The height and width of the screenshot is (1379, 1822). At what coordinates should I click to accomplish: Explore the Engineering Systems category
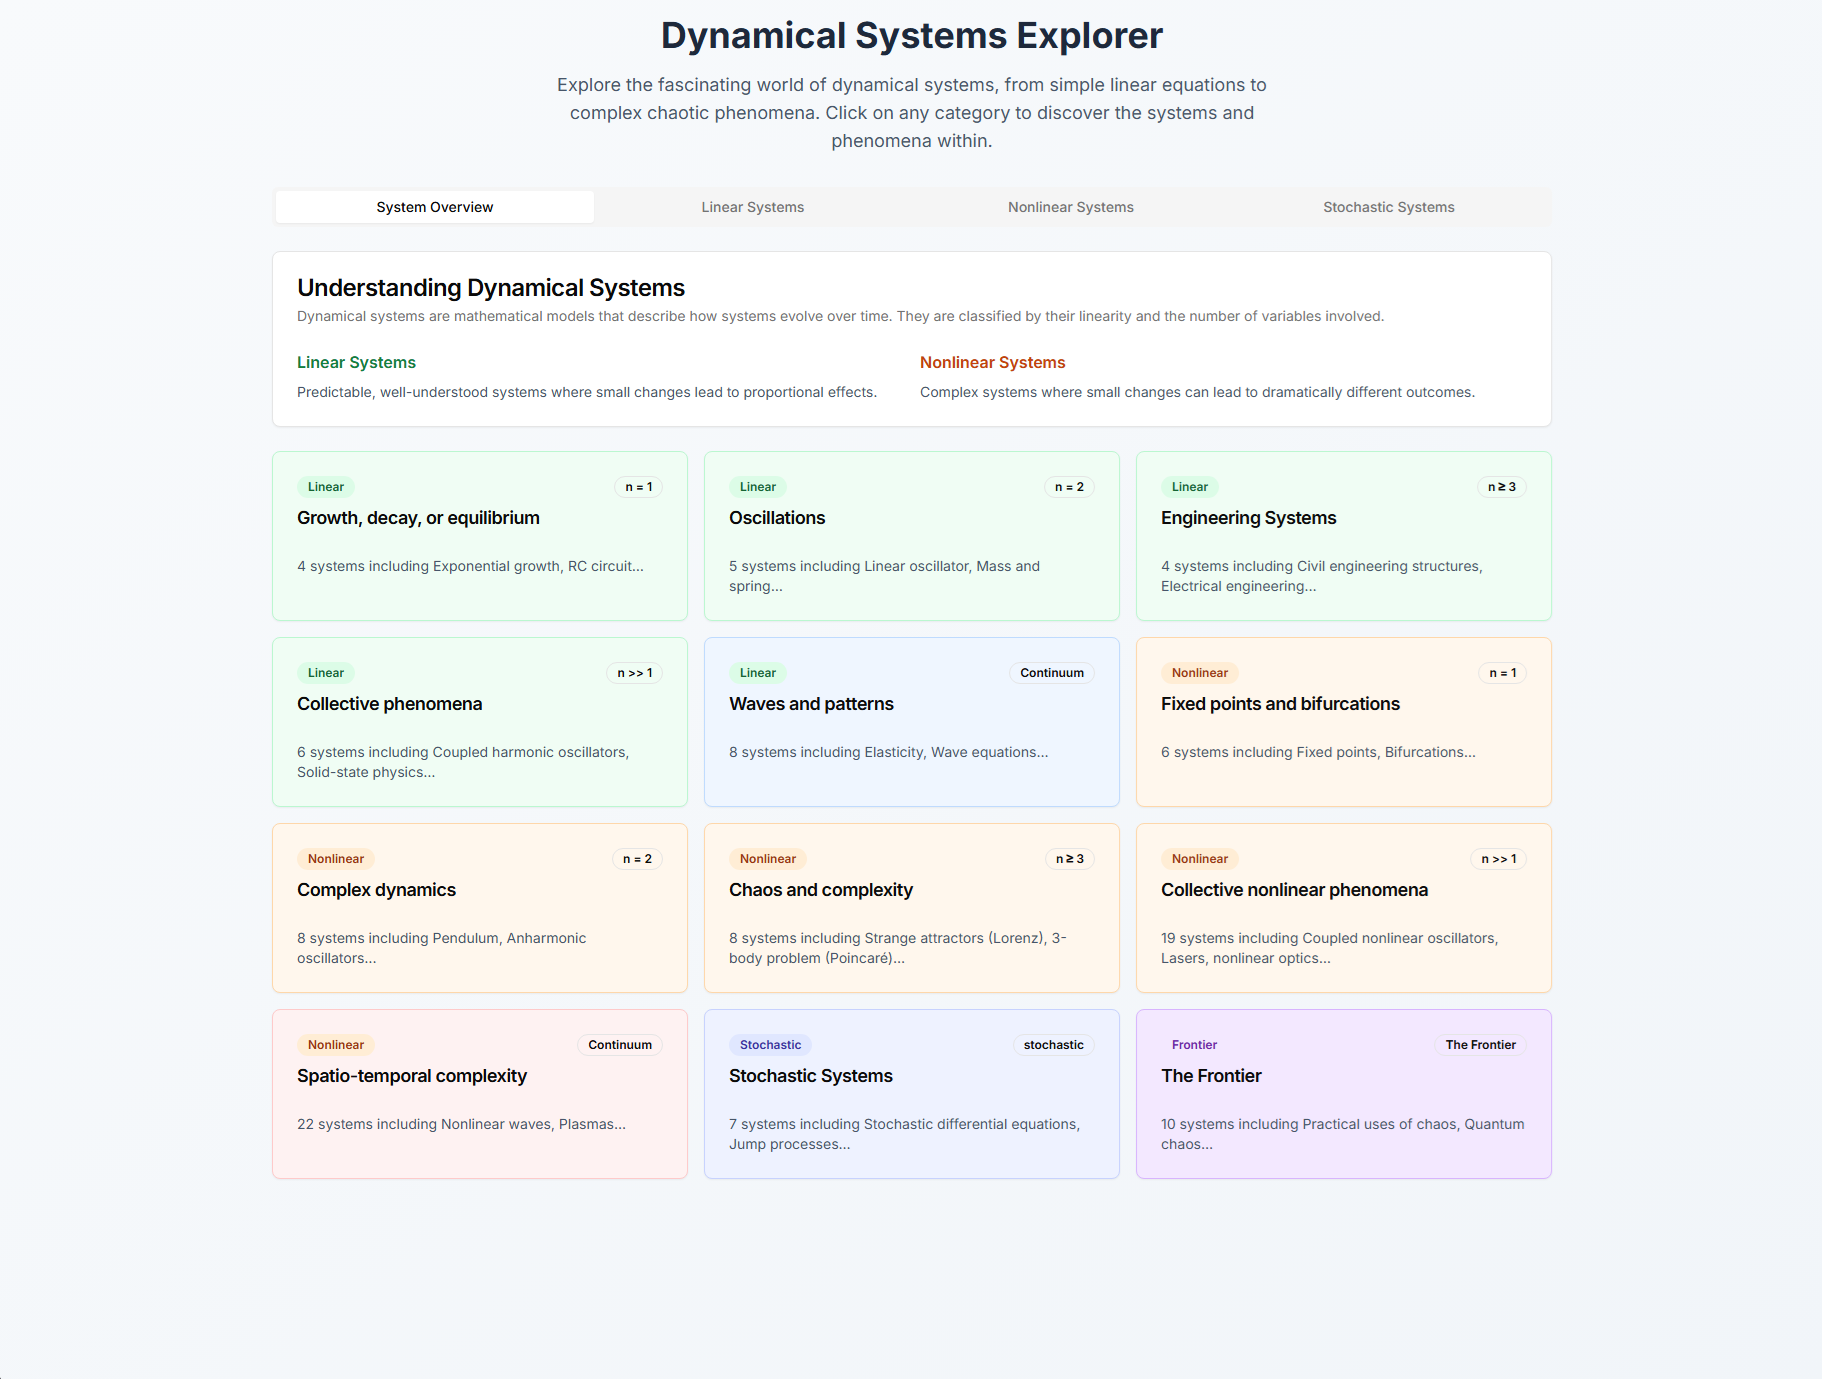click(1343, 536)
